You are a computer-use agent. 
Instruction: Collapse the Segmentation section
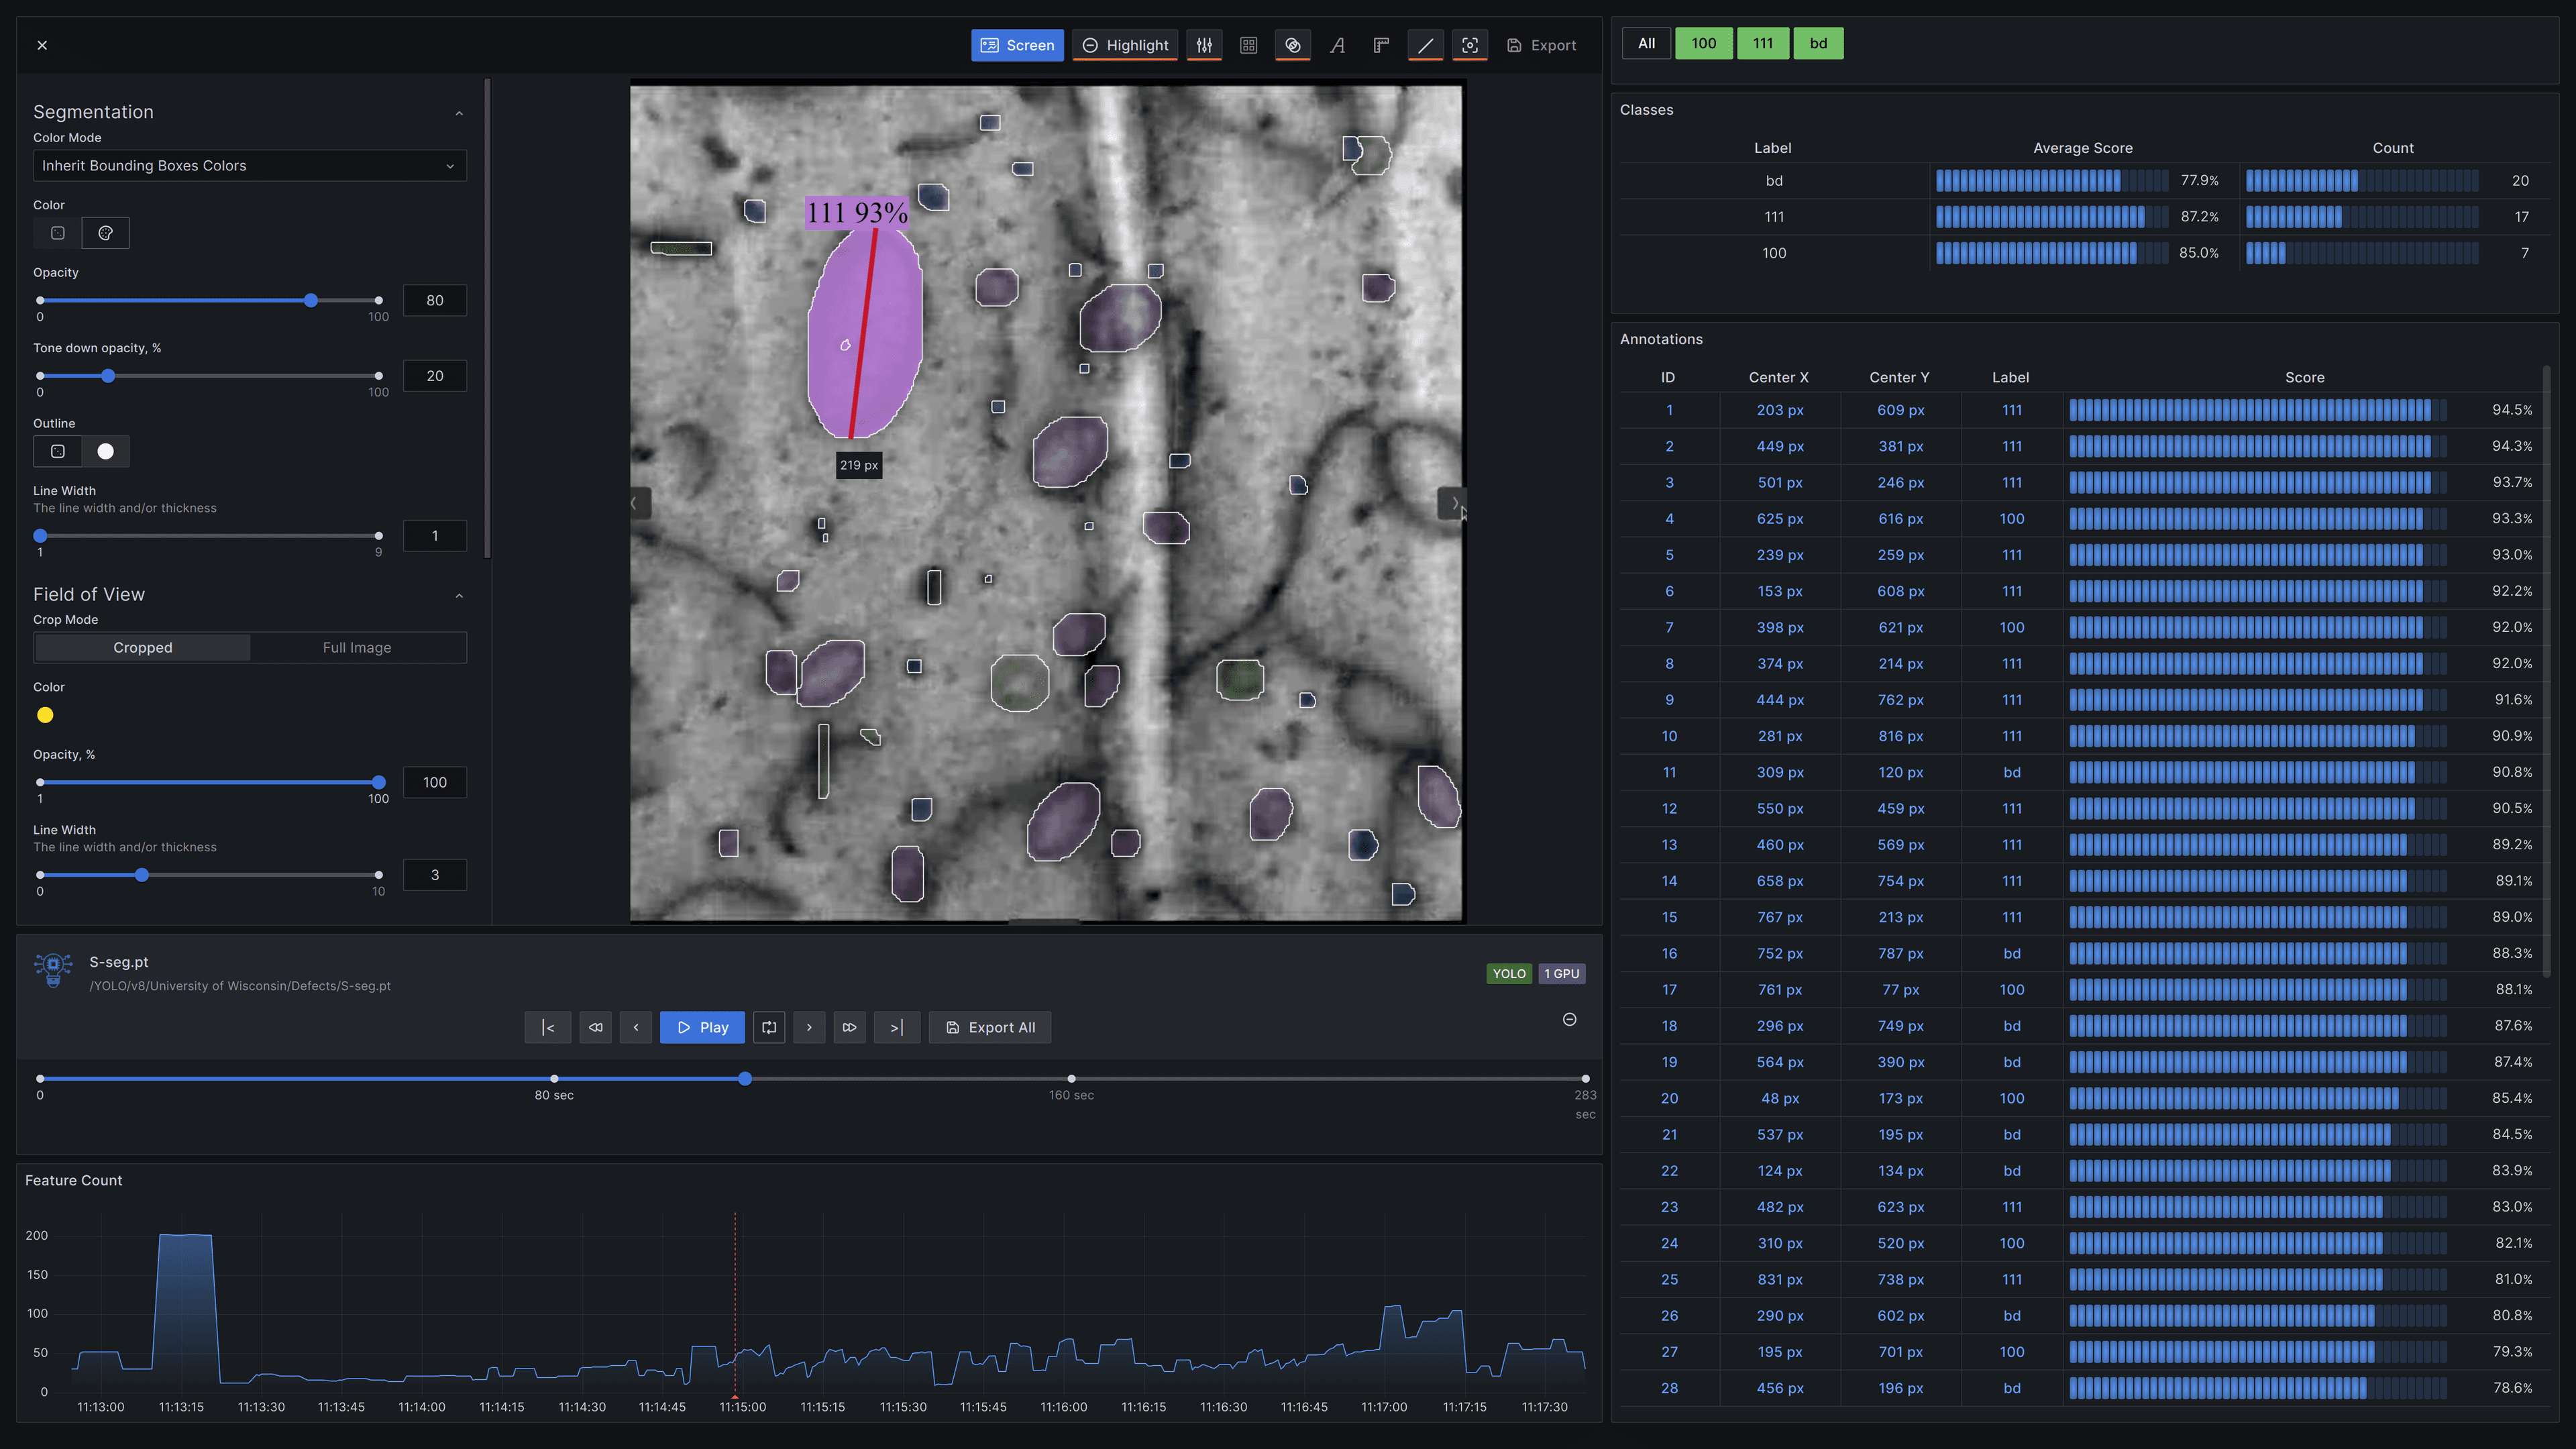(459, 112)
